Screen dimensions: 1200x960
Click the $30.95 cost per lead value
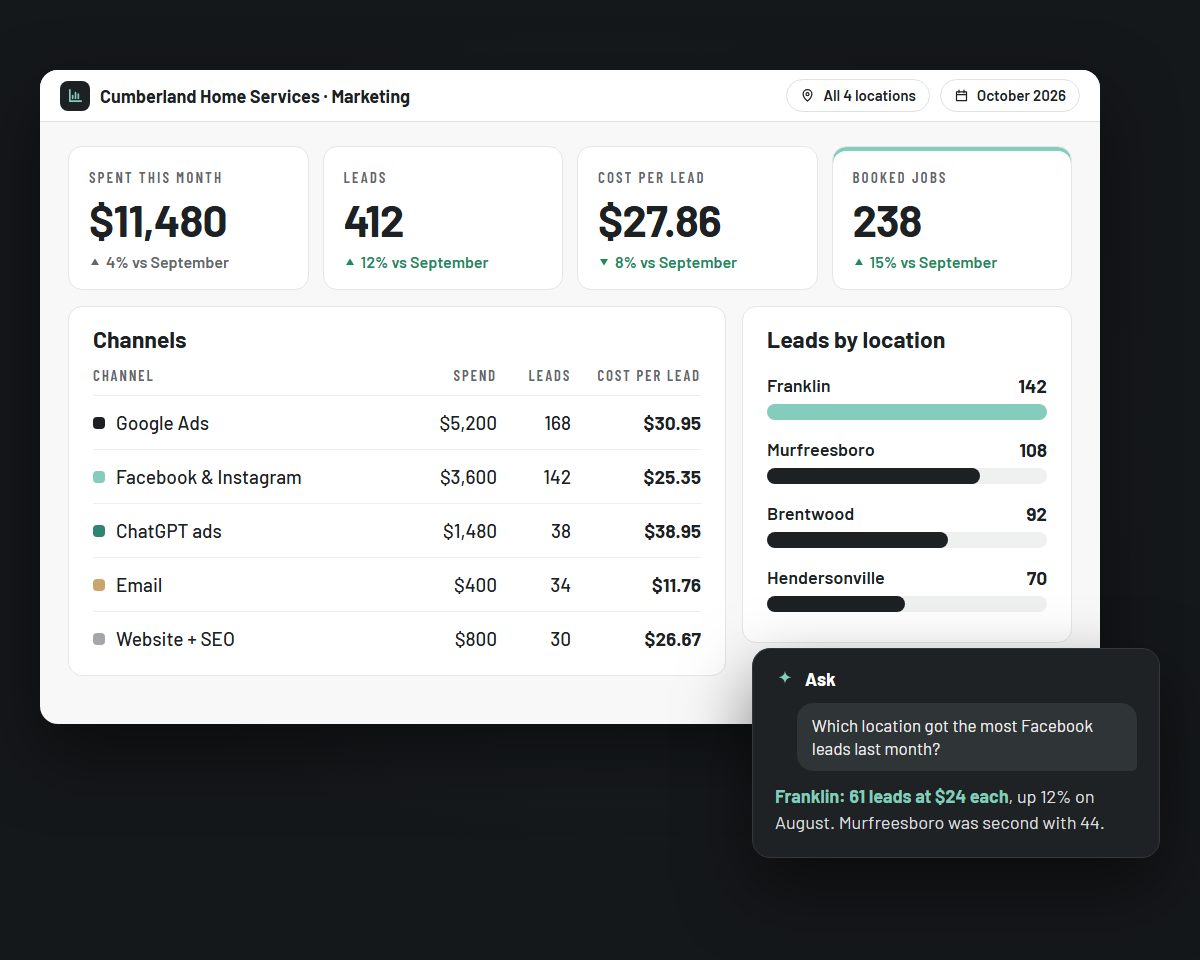(672, 423)
